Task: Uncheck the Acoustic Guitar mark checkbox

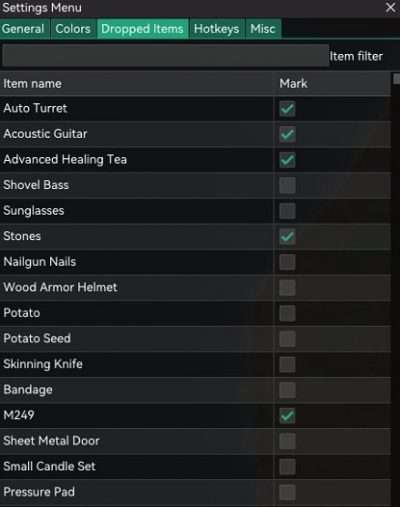Action: (287, 134)
